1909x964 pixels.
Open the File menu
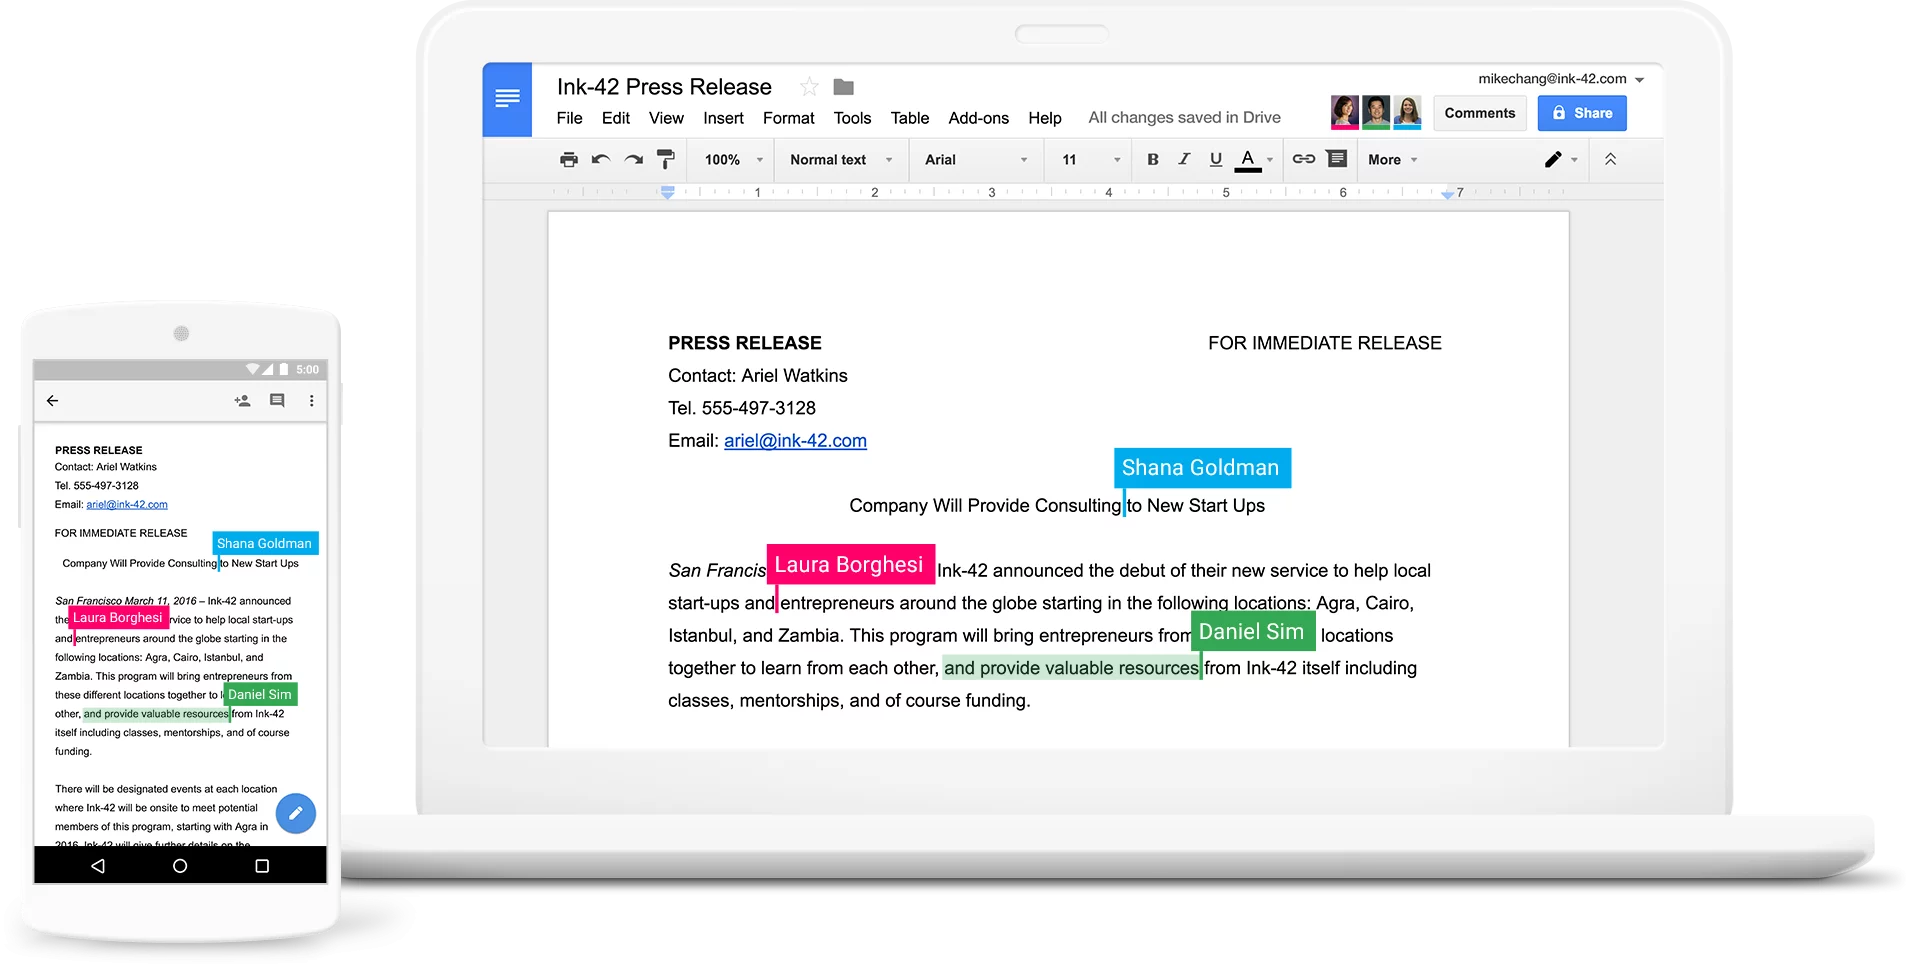pyautogui.click(x=570, y=118)
